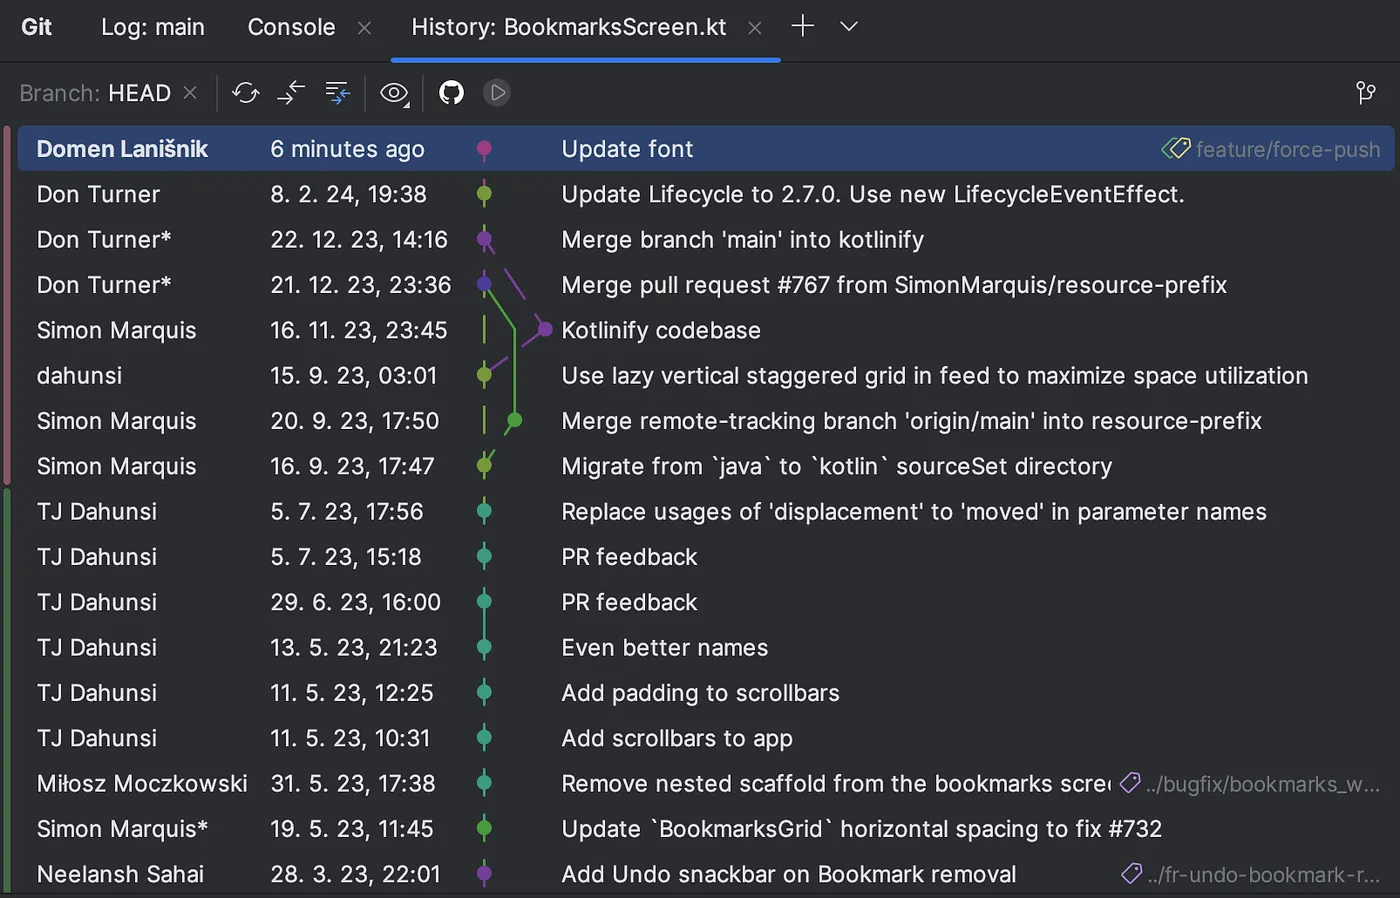Screen dimensions: 1400x898
Task: Close the History: BookmarksScreen.kt tab
Action: (755, 28)
